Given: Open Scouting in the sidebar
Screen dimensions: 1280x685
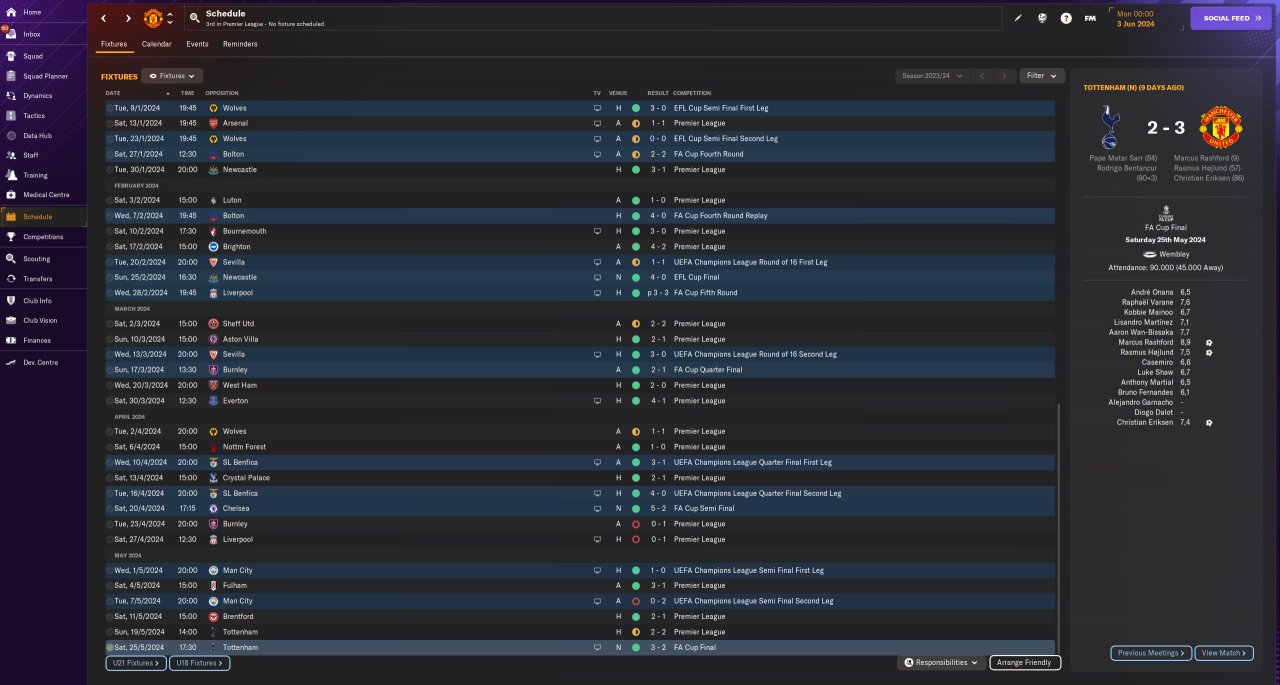Looking at the screenshot, I should coord(43,258).
